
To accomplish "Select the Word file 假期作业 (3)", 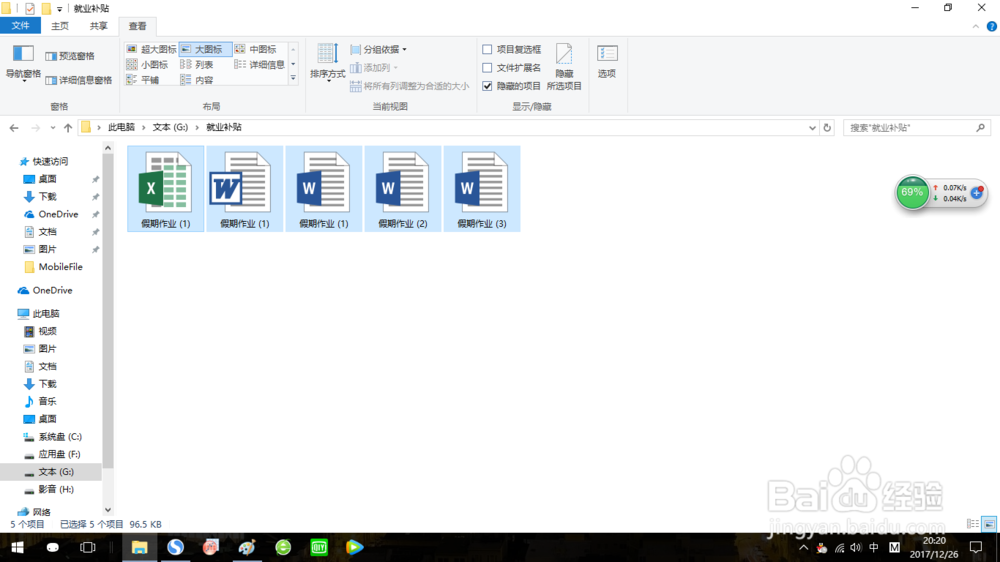I will 482,189.
